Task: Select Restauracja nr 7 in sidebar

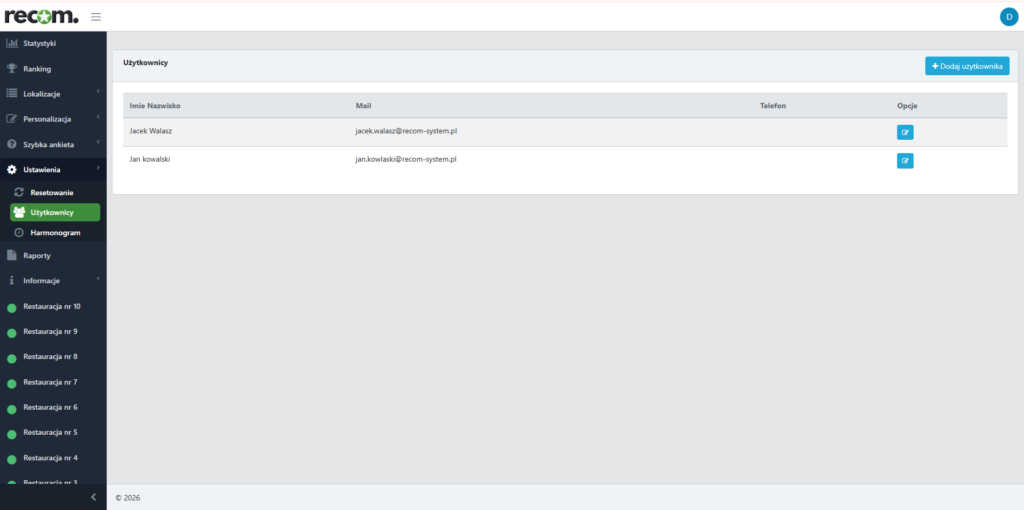Action: coord(50,382)
